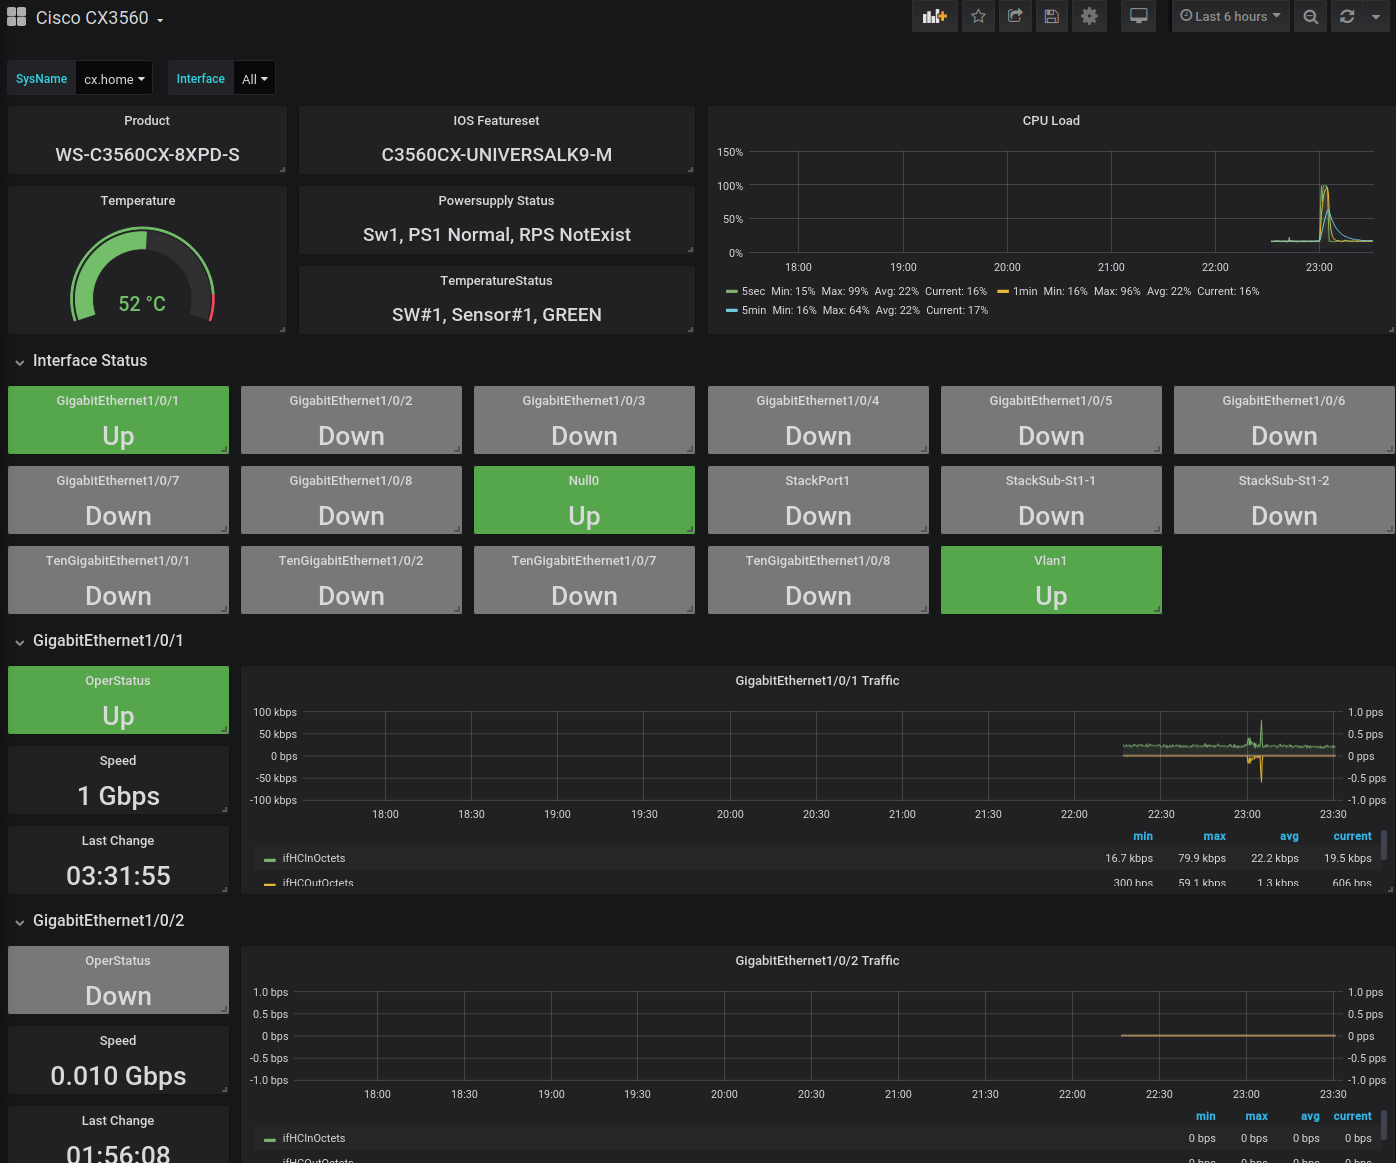
Task: Collapse the GigabitEthernet1/0/2 row
Action: click(x=108, y=921)
